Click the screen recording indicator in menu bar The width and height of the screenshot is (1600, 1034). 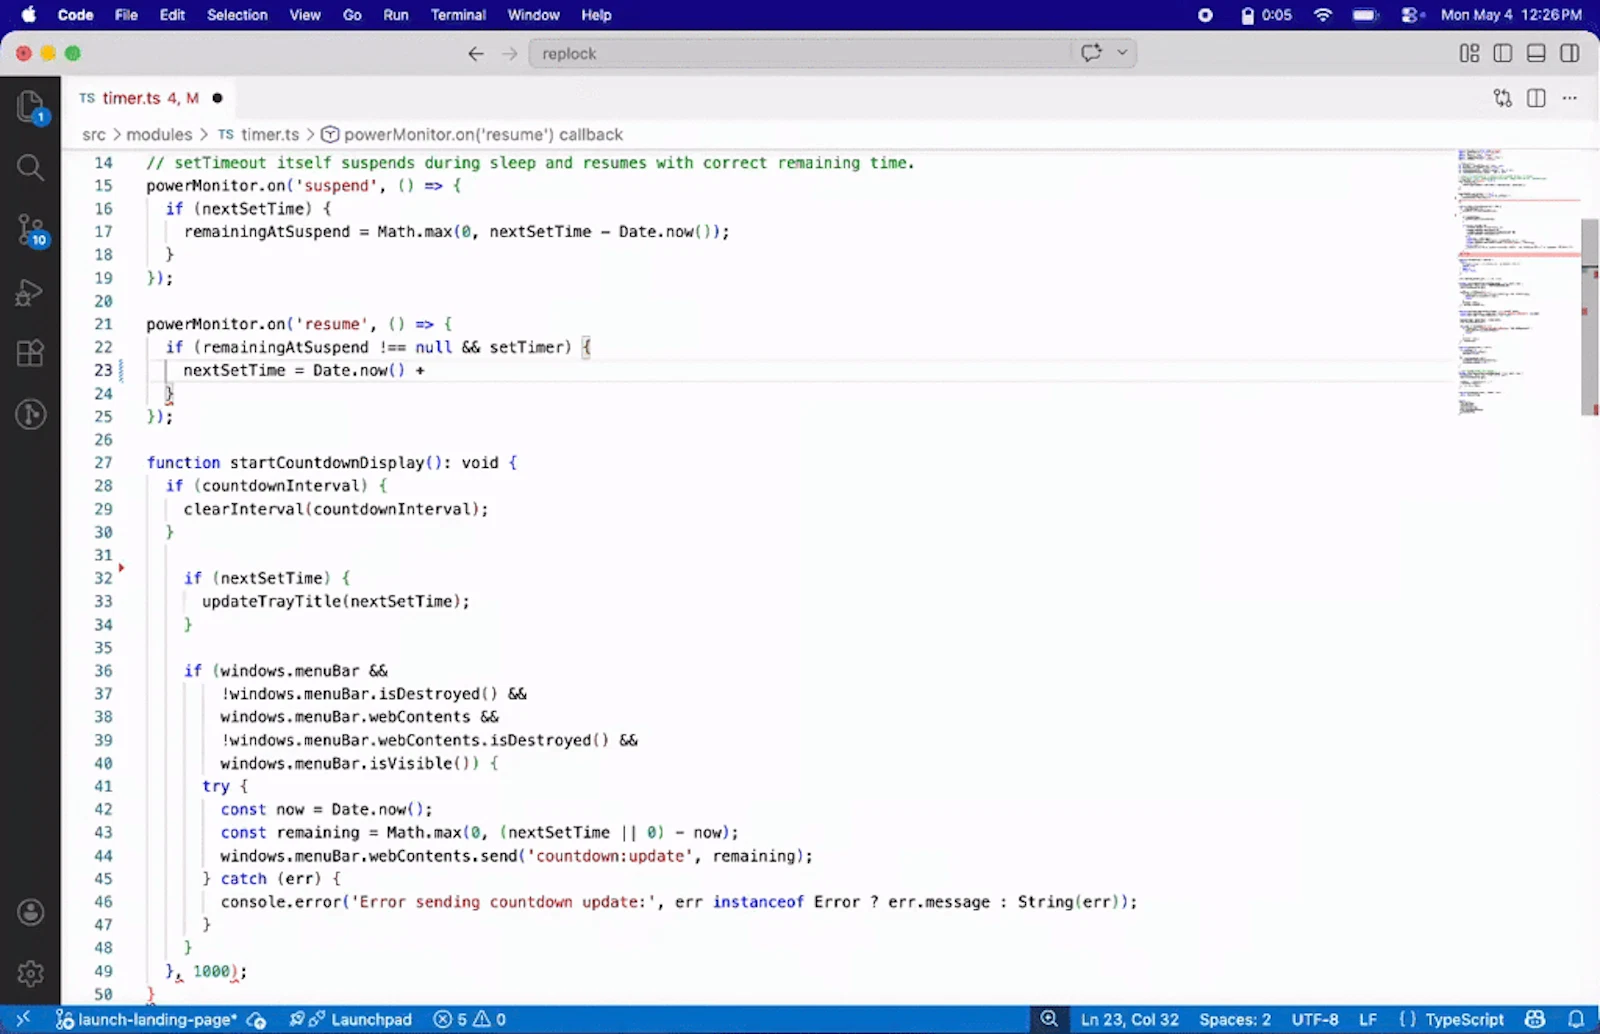click(1205, 15)
